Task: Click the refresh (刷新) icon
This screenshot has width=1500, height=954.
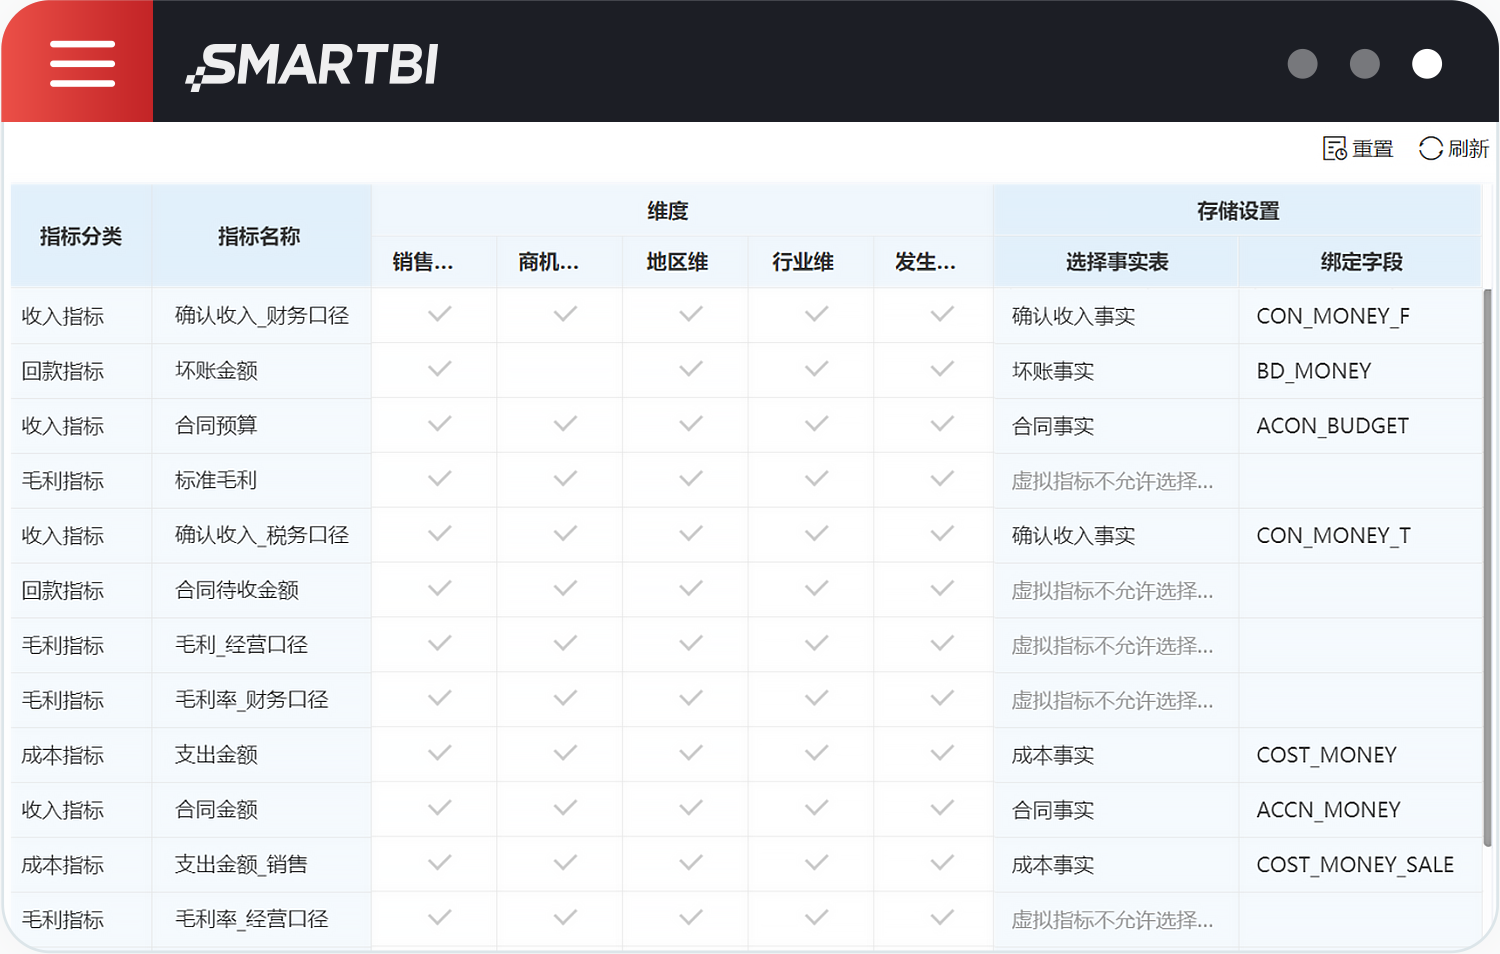Action: [x=1430, y=149]
